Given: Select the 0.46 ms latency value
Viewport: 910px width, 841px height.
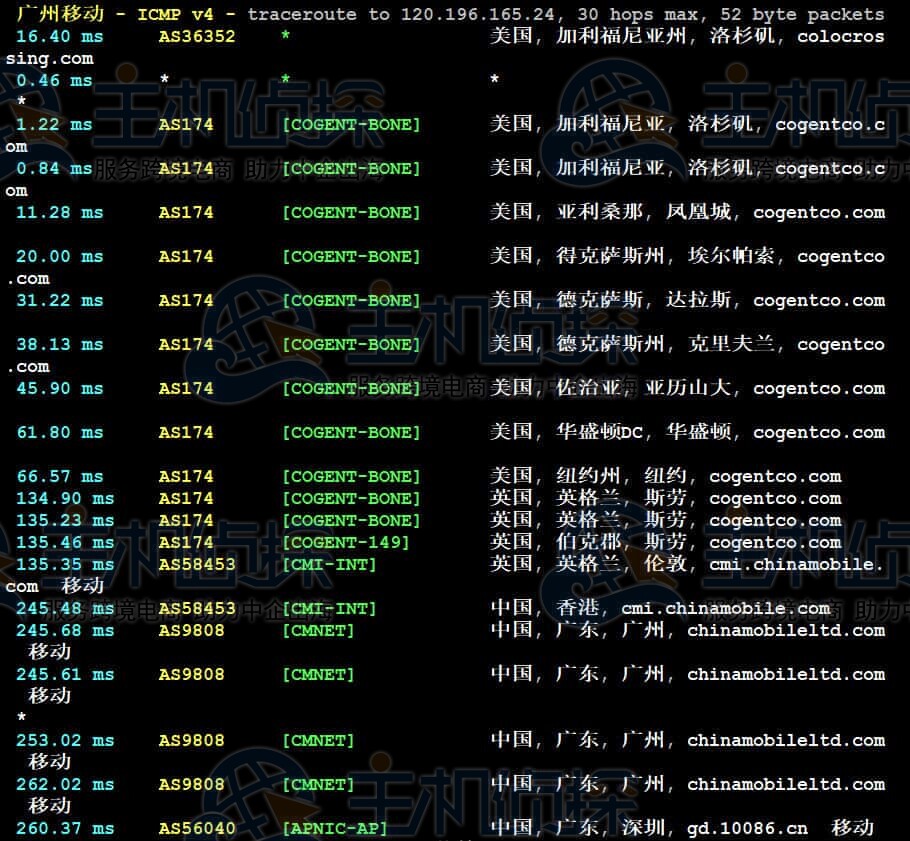Looking at the screenshot, I should [x=54, y=81].
